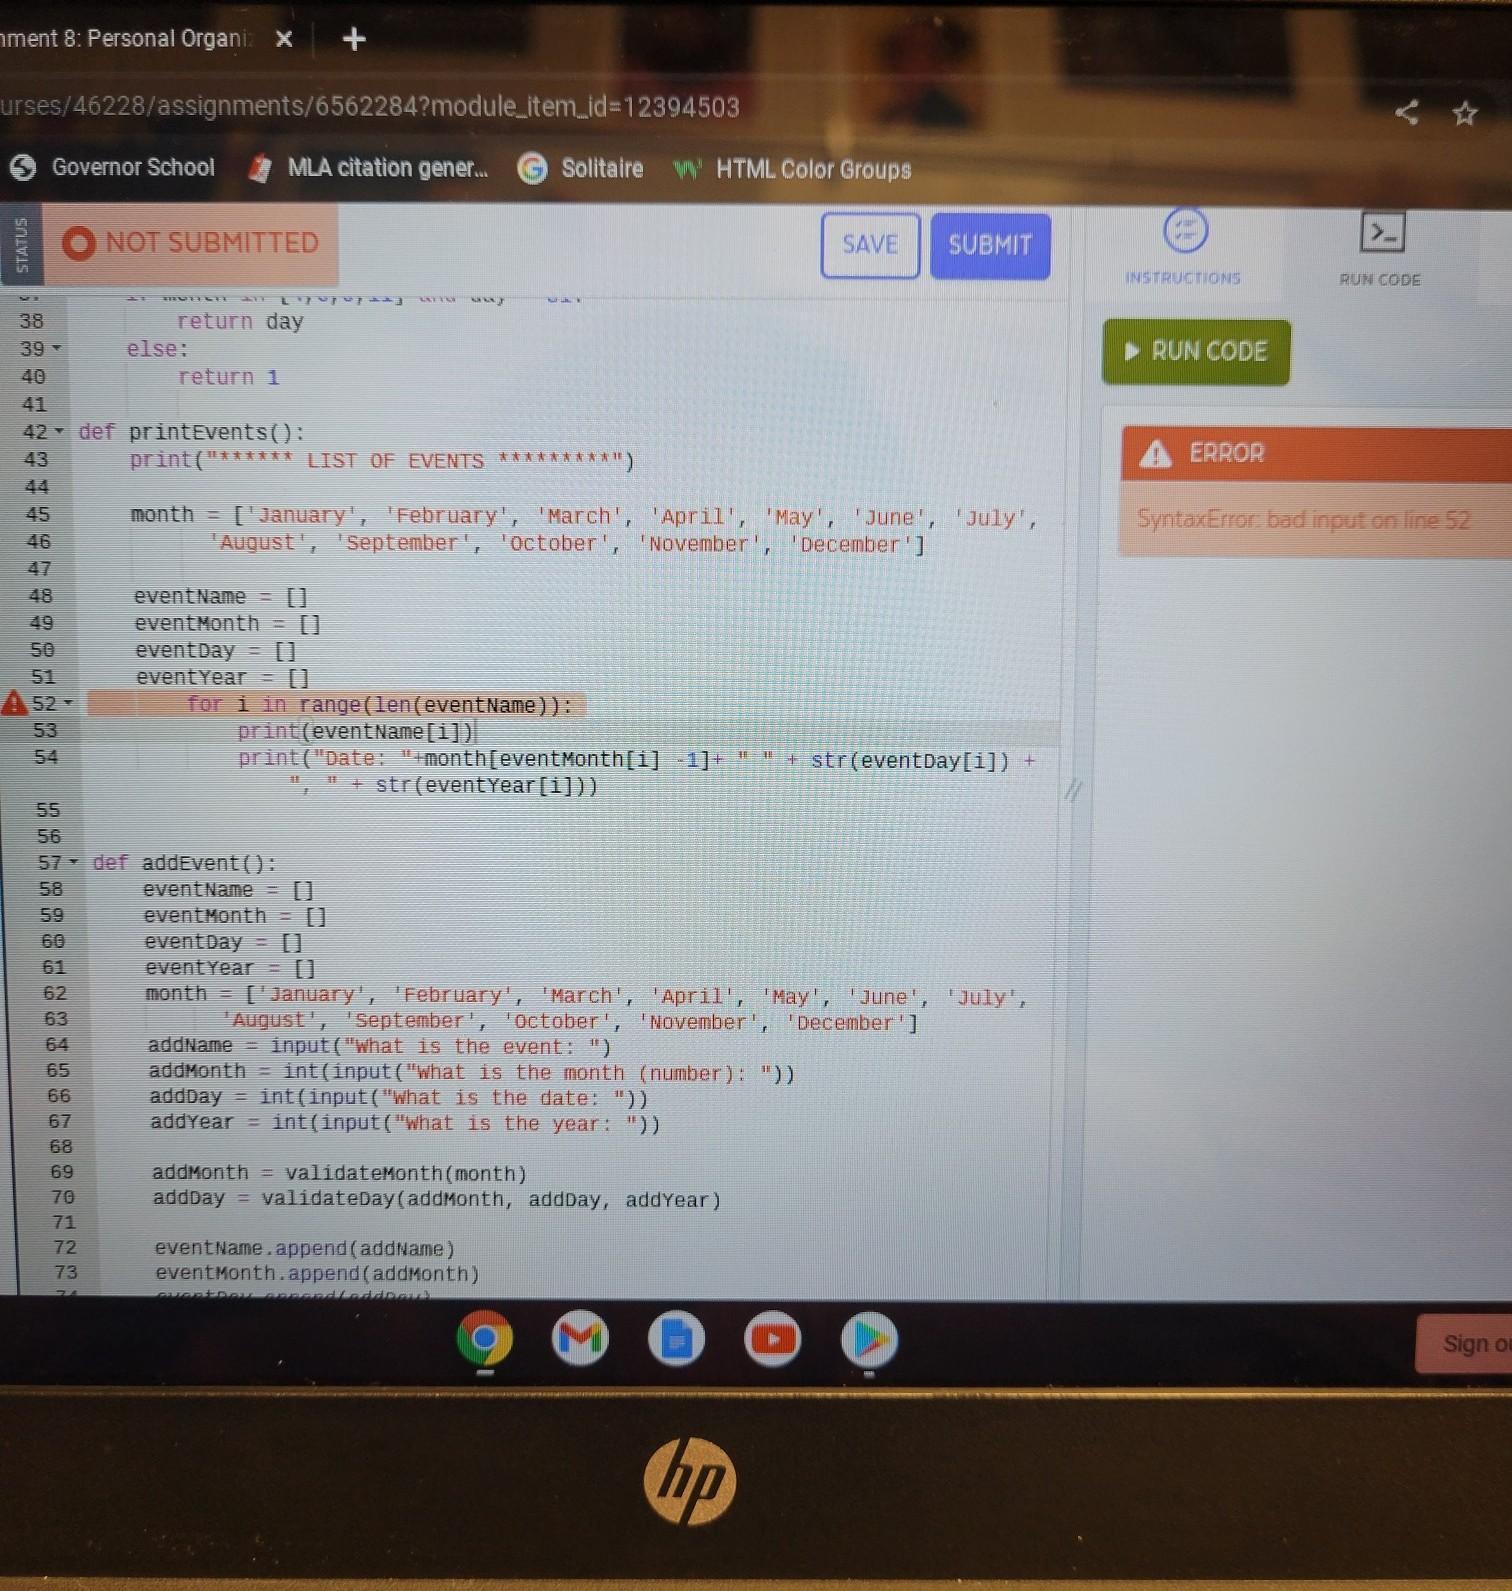Screen dimensions: 1512x1591
Task: Open YouTube from the shelf
Action: tap(773, 1338)
